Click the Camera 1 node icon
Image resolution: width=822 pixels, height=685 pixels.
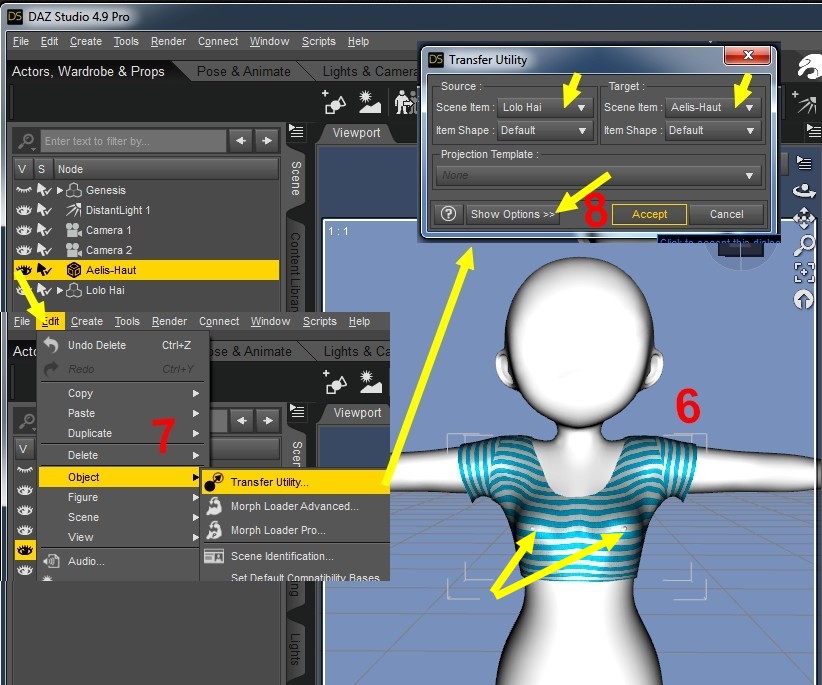click(x=73, y=230)
